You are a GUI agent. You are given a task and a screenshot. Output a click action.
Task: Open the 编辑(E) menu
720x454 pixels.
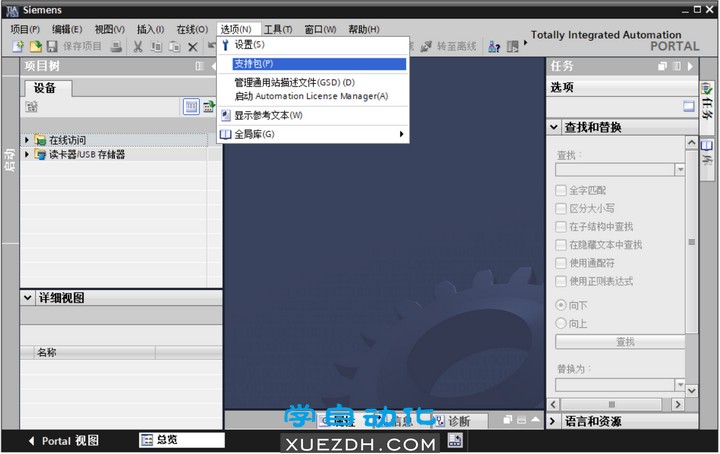point(67,29)
